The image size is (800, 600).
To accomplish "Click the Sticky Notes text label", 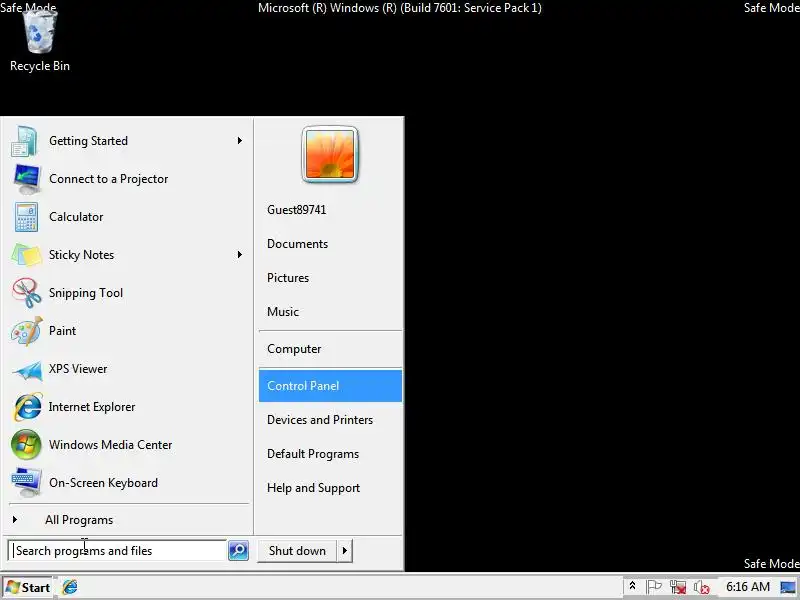I will point(81,255).
